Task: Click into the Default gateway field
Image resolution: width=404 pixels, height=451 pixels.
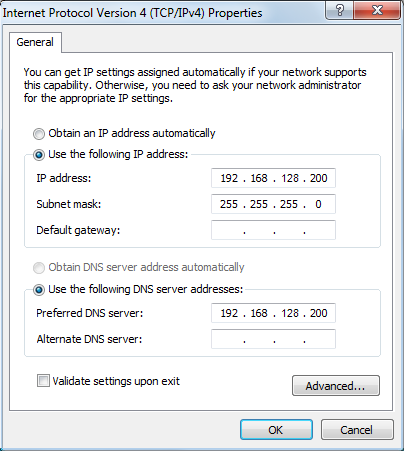Action: (x=273, y=230)
